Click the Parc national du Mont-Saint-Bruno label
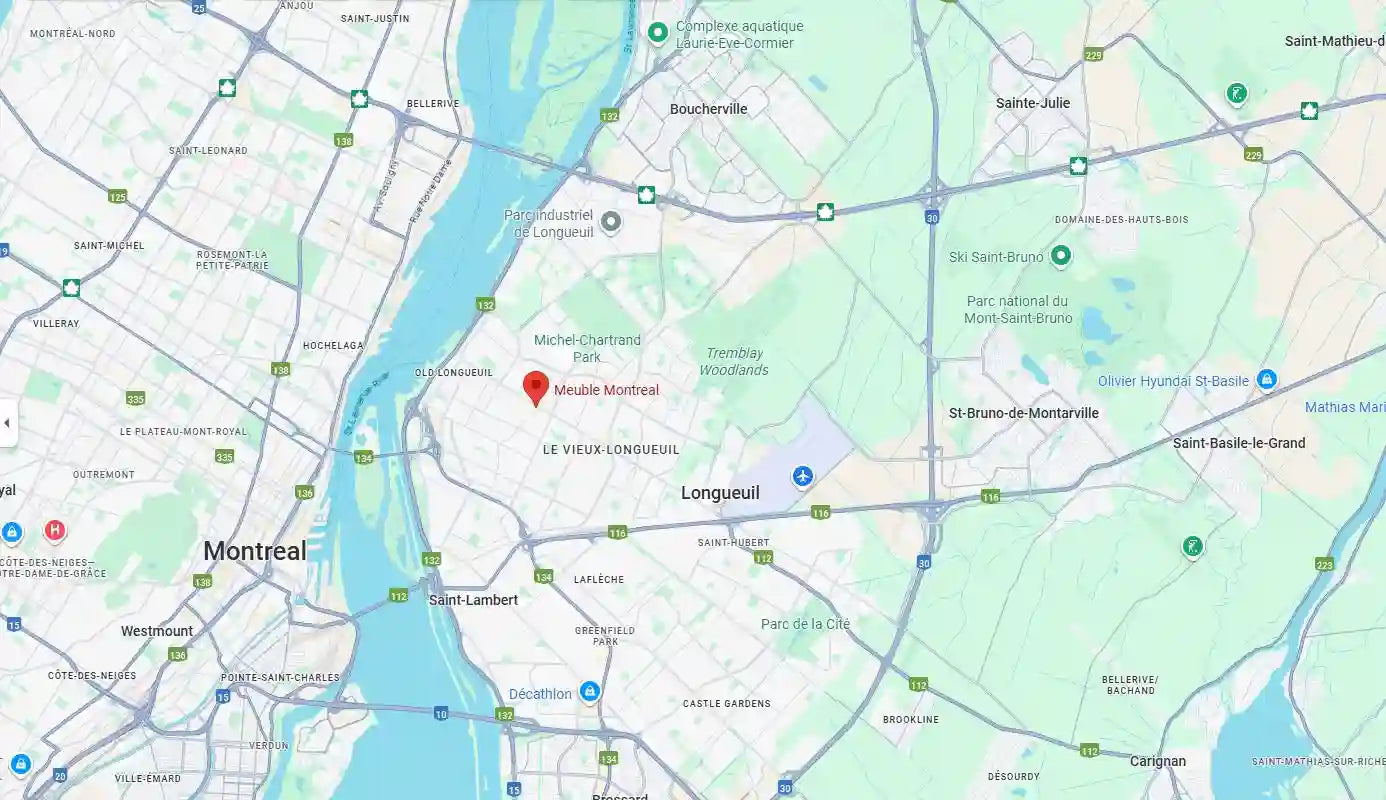Viewport: 1386px width, 800px height. 1018,309
